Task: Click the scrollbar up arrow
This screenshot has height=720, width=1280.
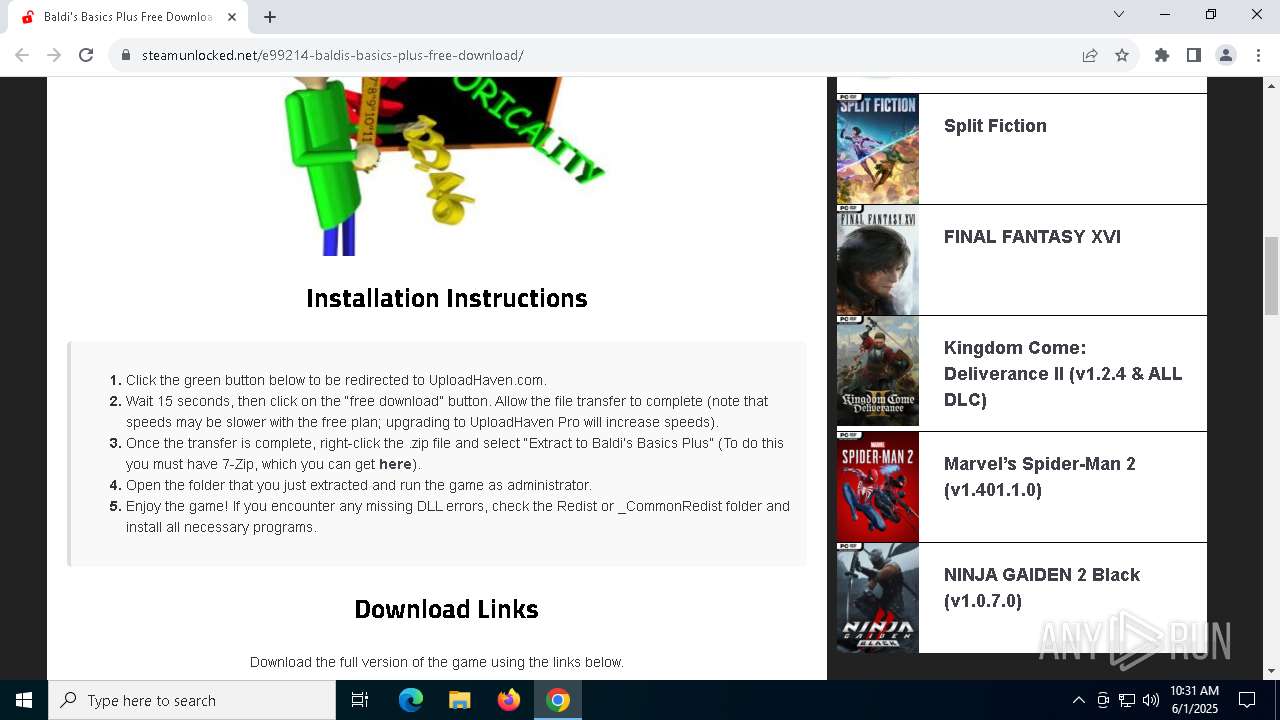Action: pos(1271,85)
